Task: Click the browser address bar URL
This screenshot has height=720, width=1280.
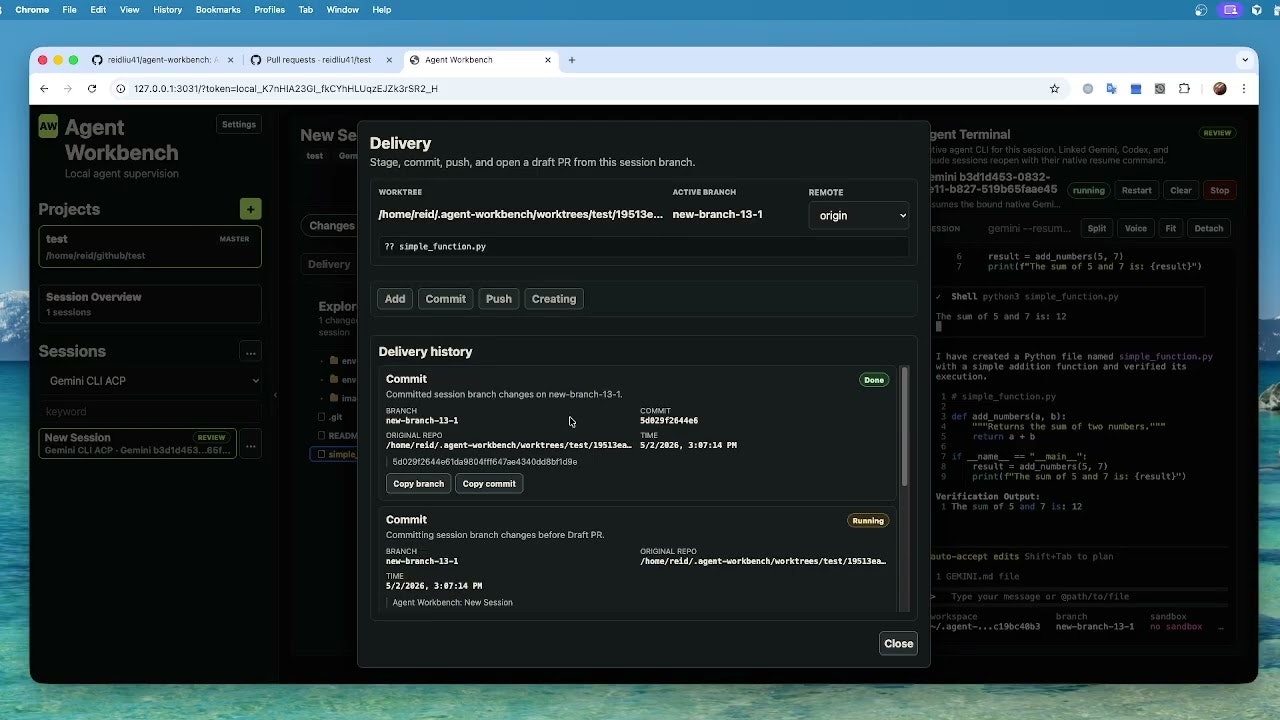Action: tap(286, 88)
